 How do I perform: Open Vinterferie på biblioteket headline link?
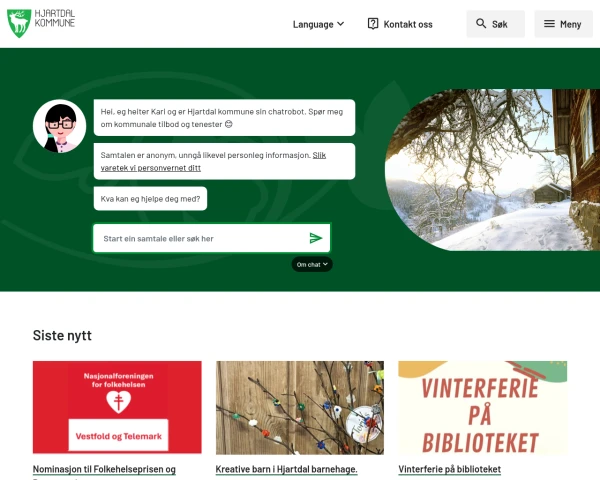(450, 469)
